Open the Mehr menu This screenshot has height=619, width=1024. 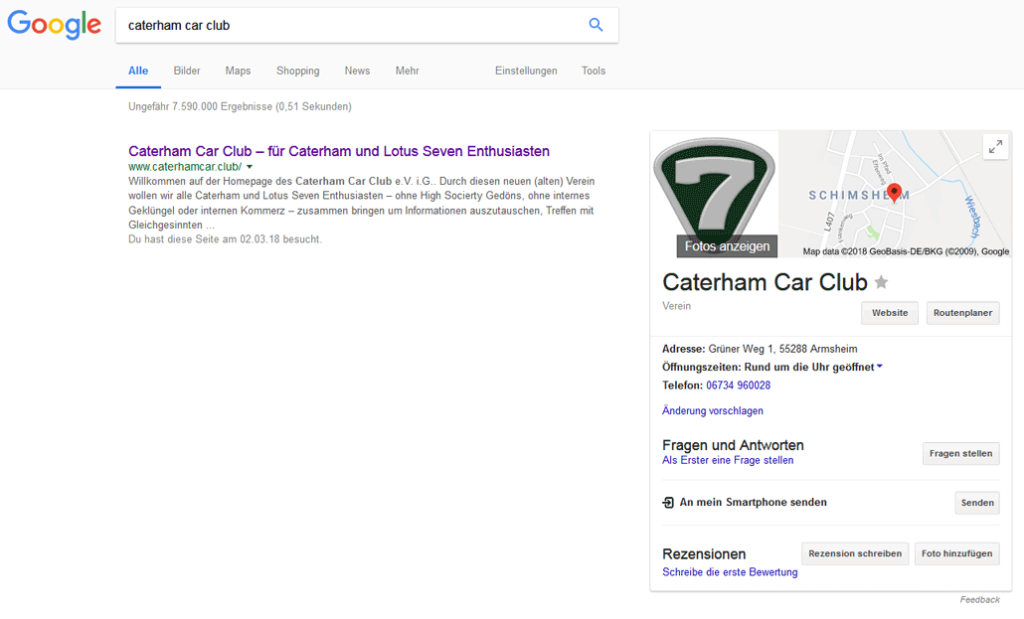(407, 71)
